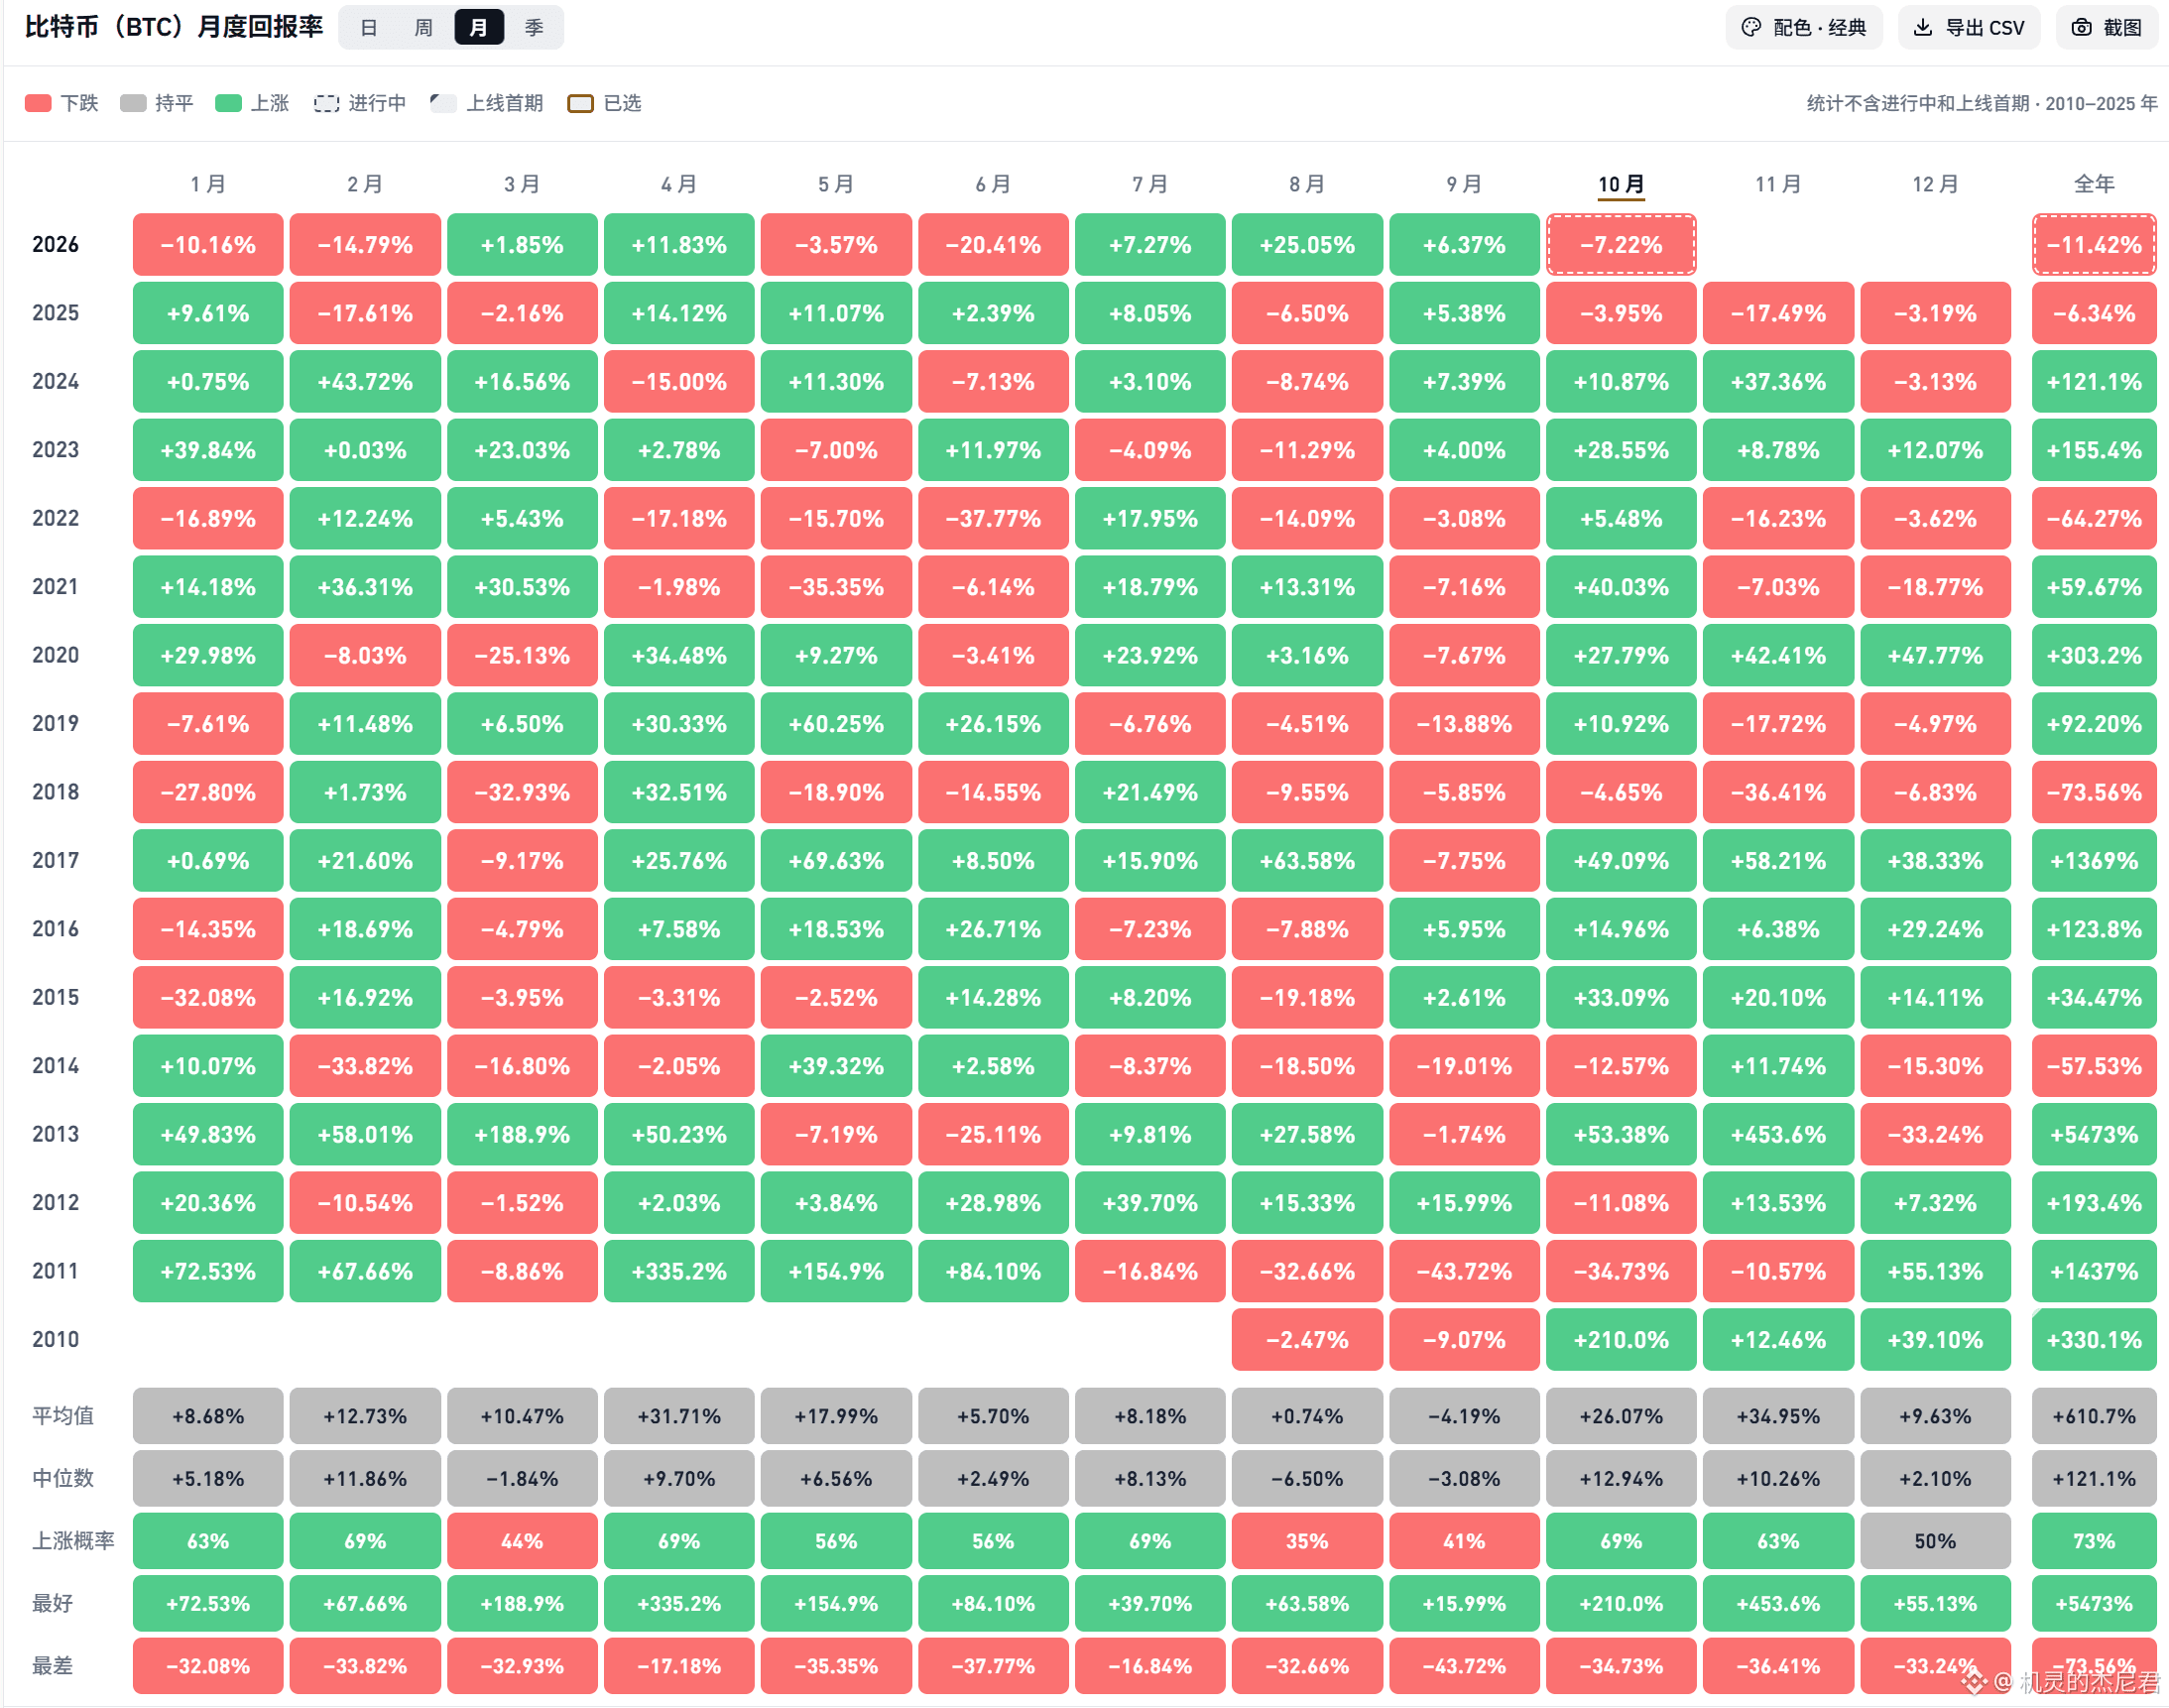Screen dimensions: 2169x1708
Task: Click the 上涨概率 December cell 50%
Action: 1935,1541
